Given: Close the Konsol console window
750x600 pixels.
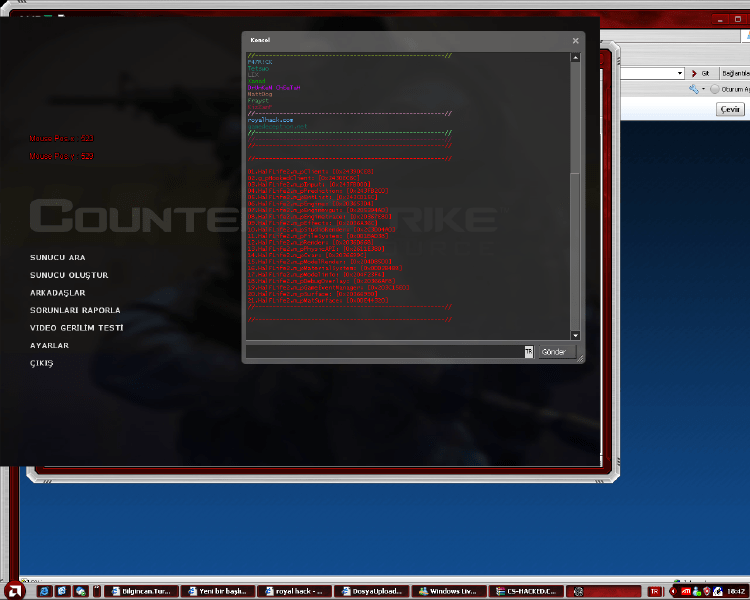Looking at the screenshot, I should (x=575, y=41).
